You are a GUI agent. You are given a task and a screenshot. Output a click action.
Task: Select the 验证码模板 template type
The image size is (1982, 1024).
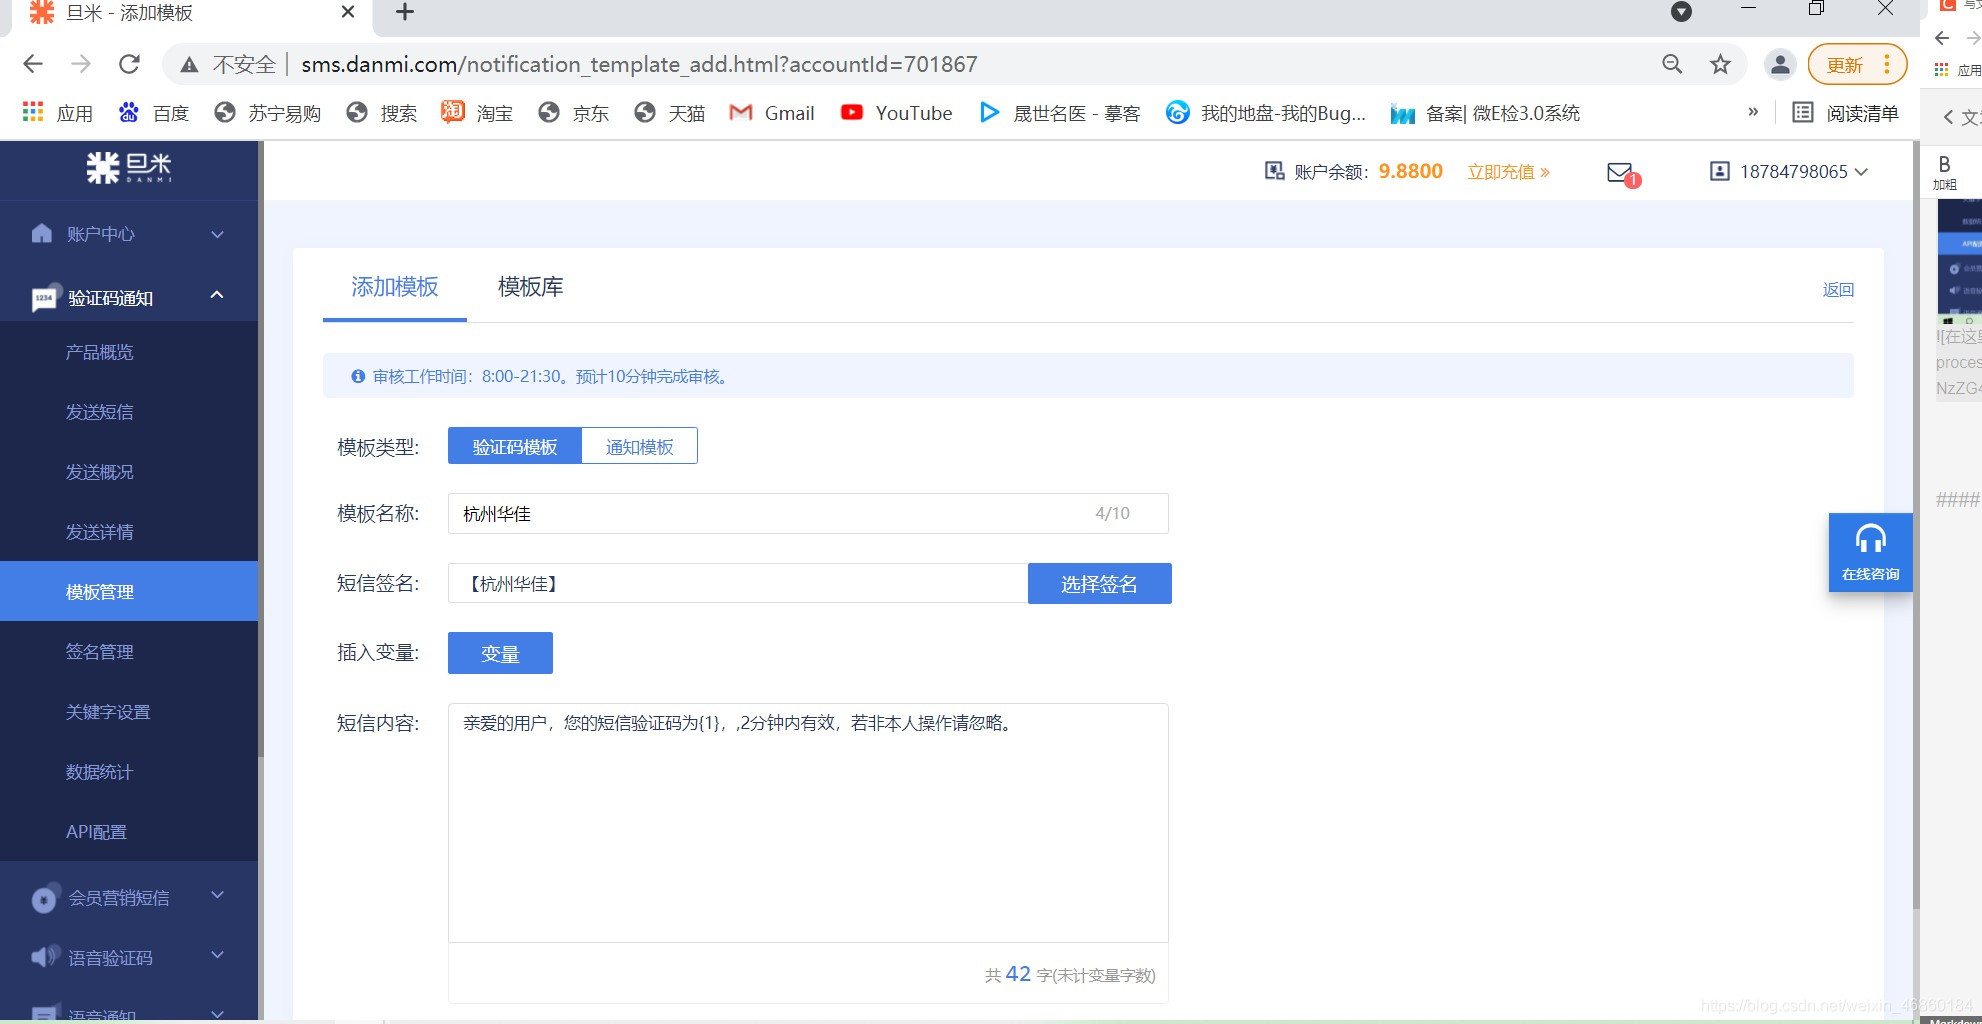[513, 446]
